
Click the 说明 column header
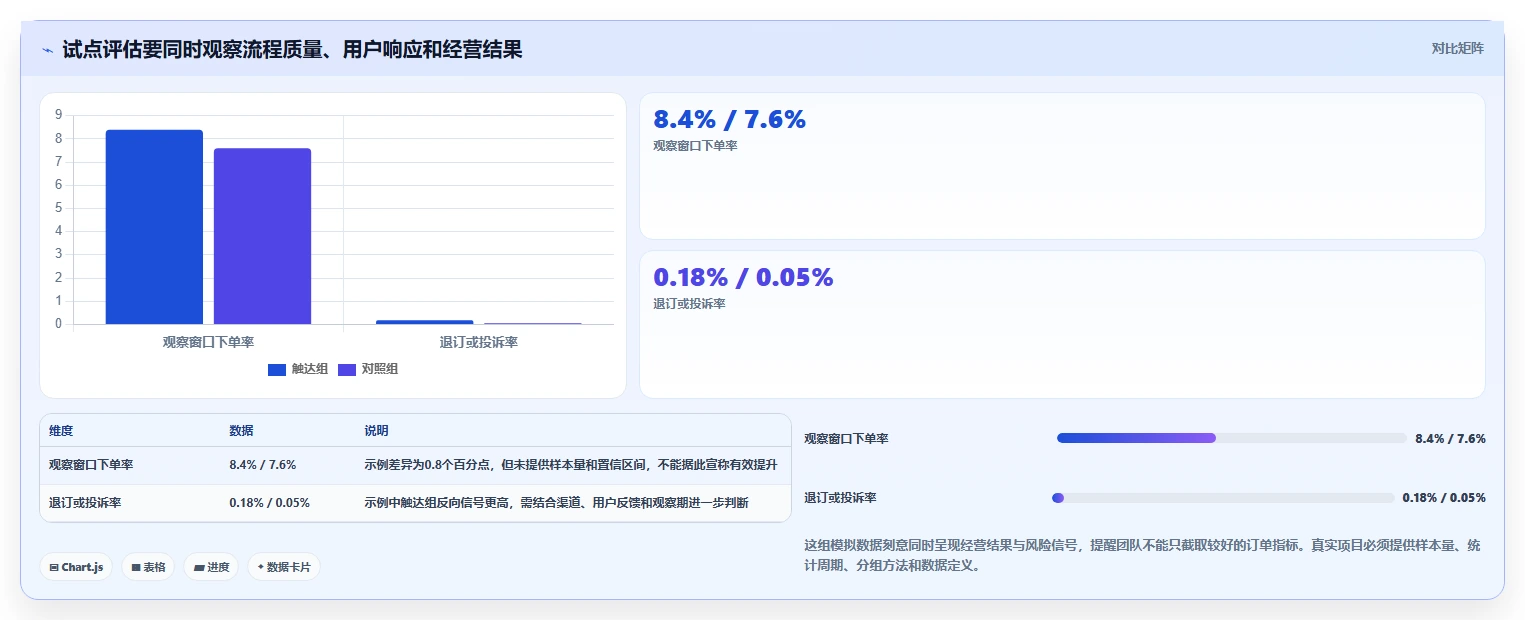pyautogui.click(x=376, y=431)
